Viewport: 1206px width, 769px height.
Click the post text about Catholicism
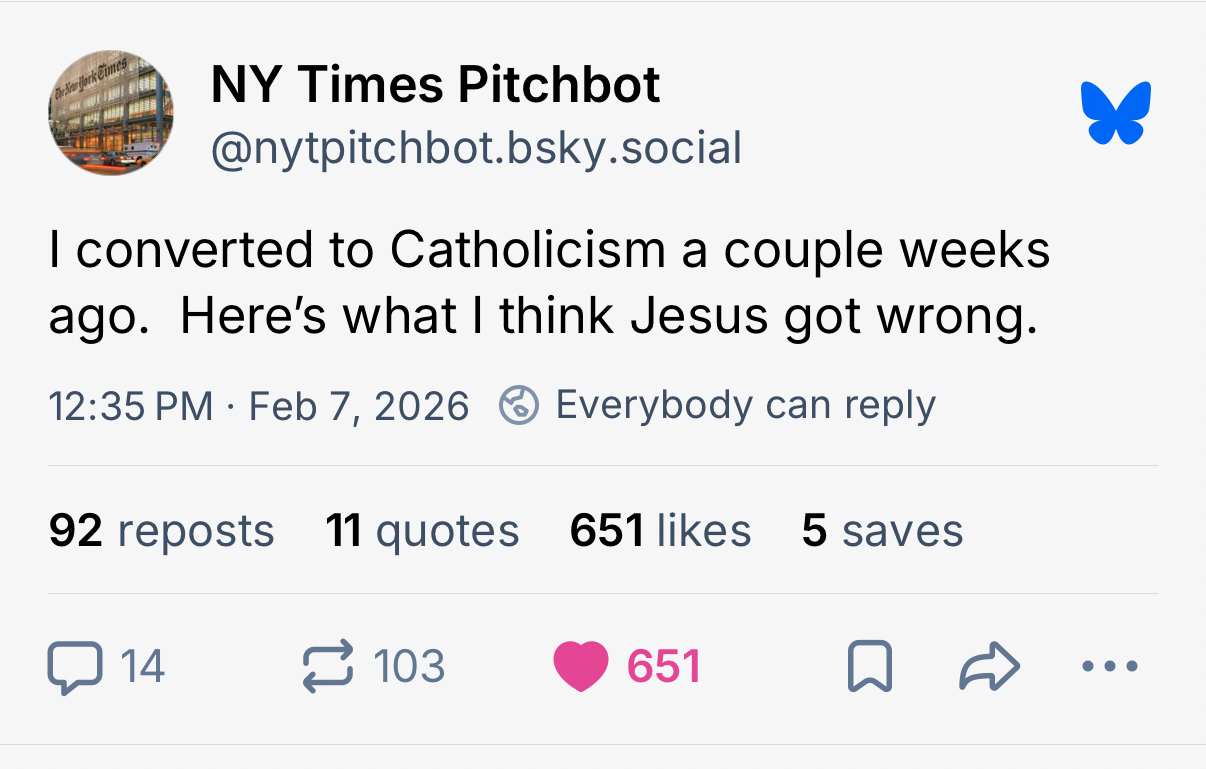(549, 283)
